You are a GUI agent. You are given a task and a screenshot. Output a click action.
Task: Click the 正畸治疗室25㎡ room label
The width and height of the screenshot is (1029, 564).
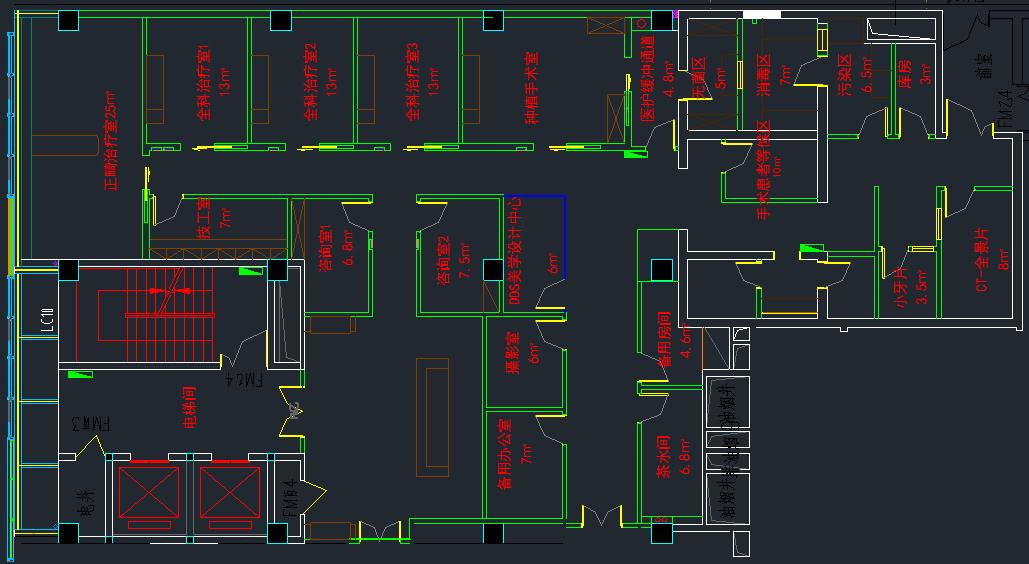111,141
